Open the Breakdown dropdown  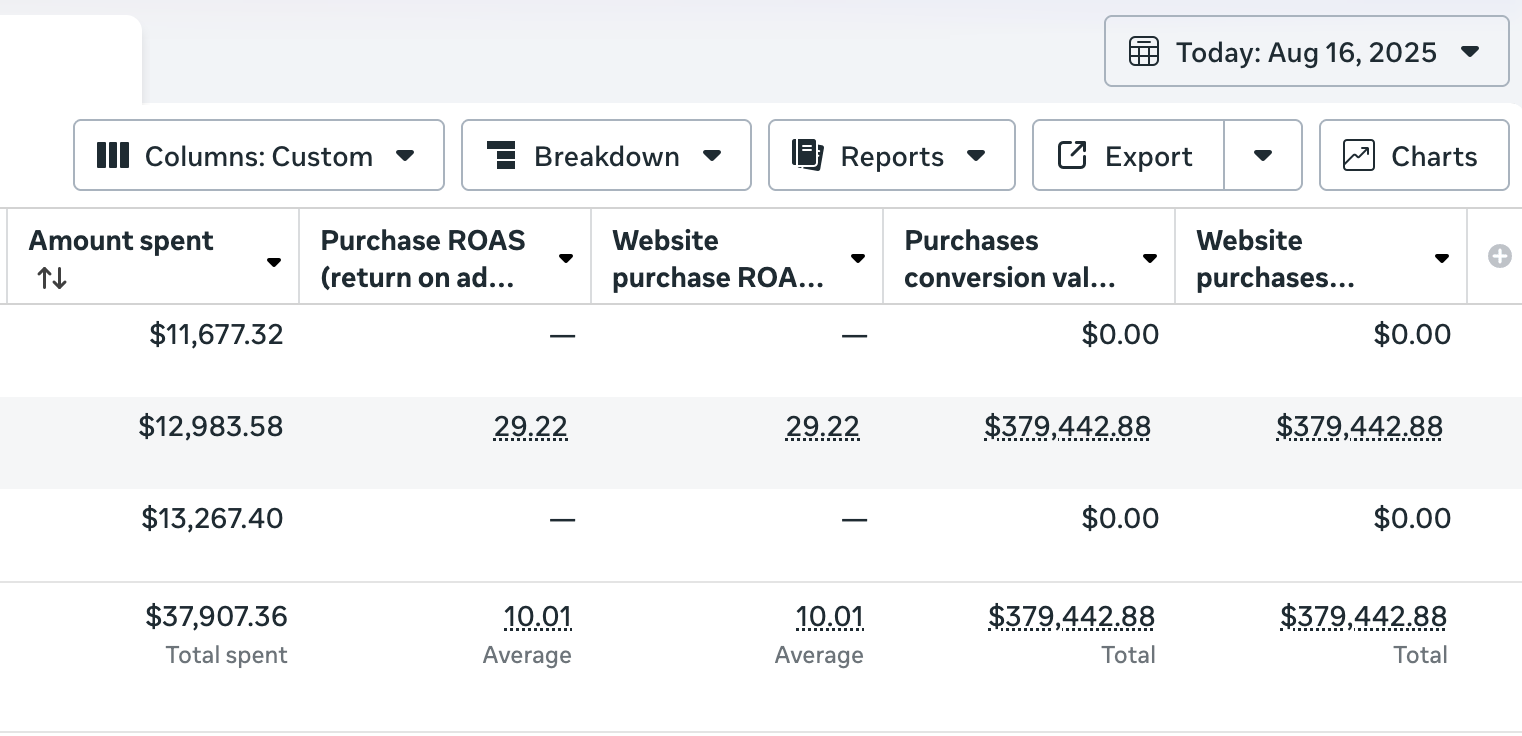point(712,155)
